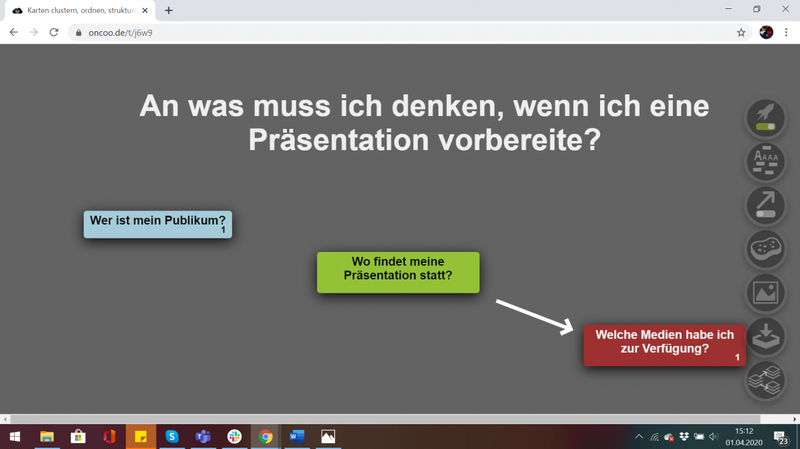Click the download icon in the sidebar

pos(765,336)
